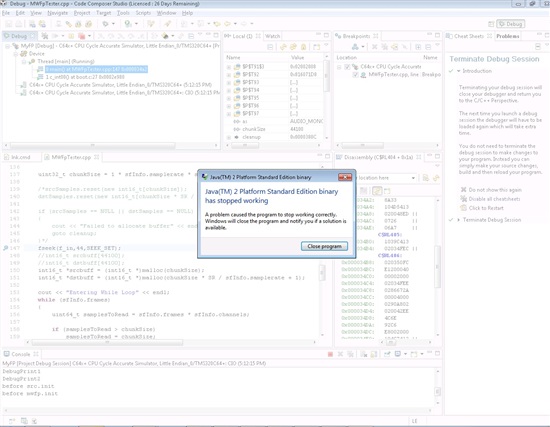The image size is (550, 427).
Task: Click Remove Selected Breakpoint X icon
Action: 375,47
